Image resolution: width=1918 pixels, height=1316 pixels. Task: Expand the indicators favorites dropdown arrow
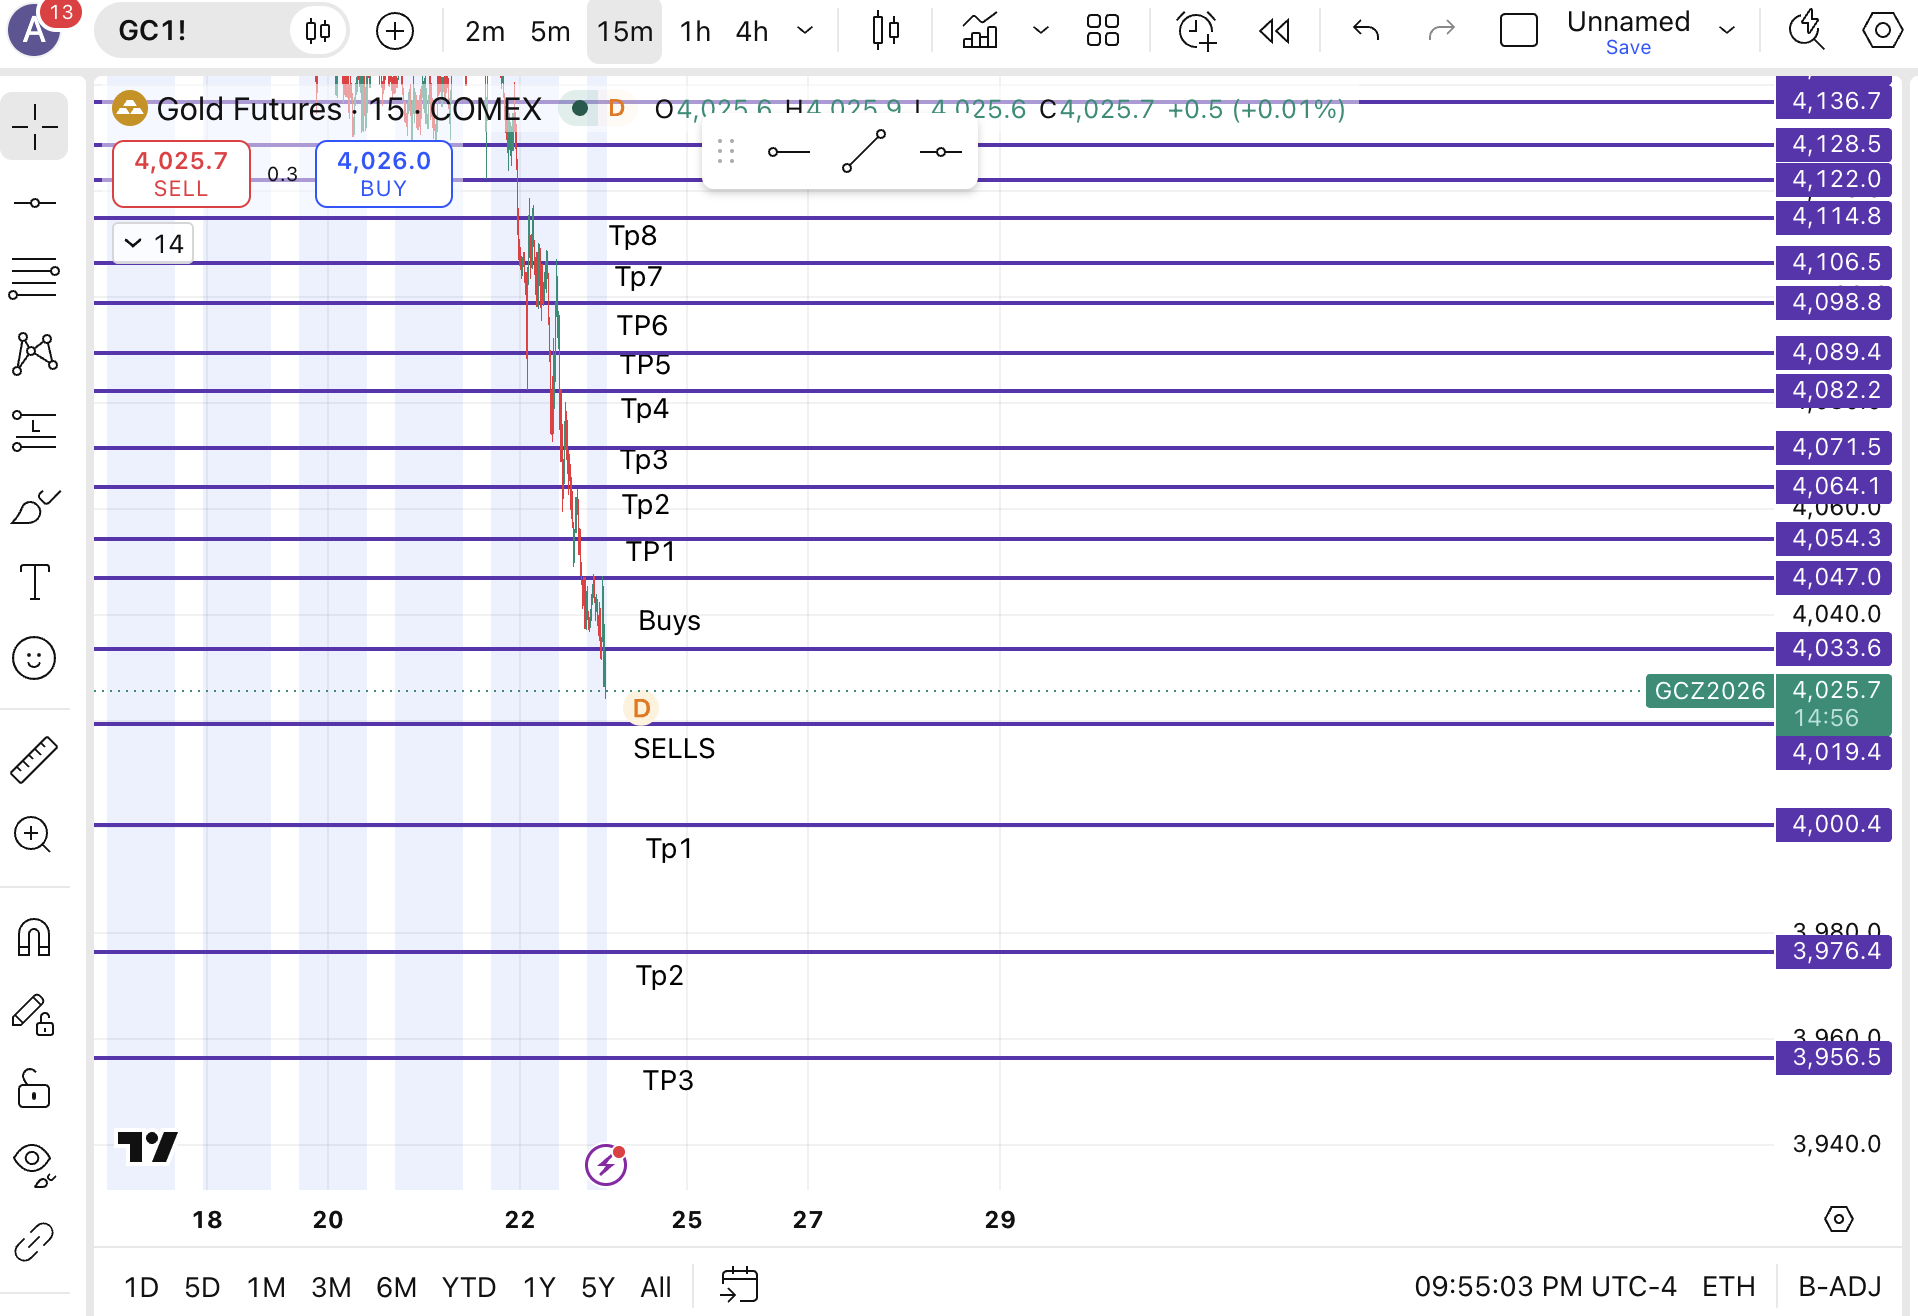tap(1041, 31)
